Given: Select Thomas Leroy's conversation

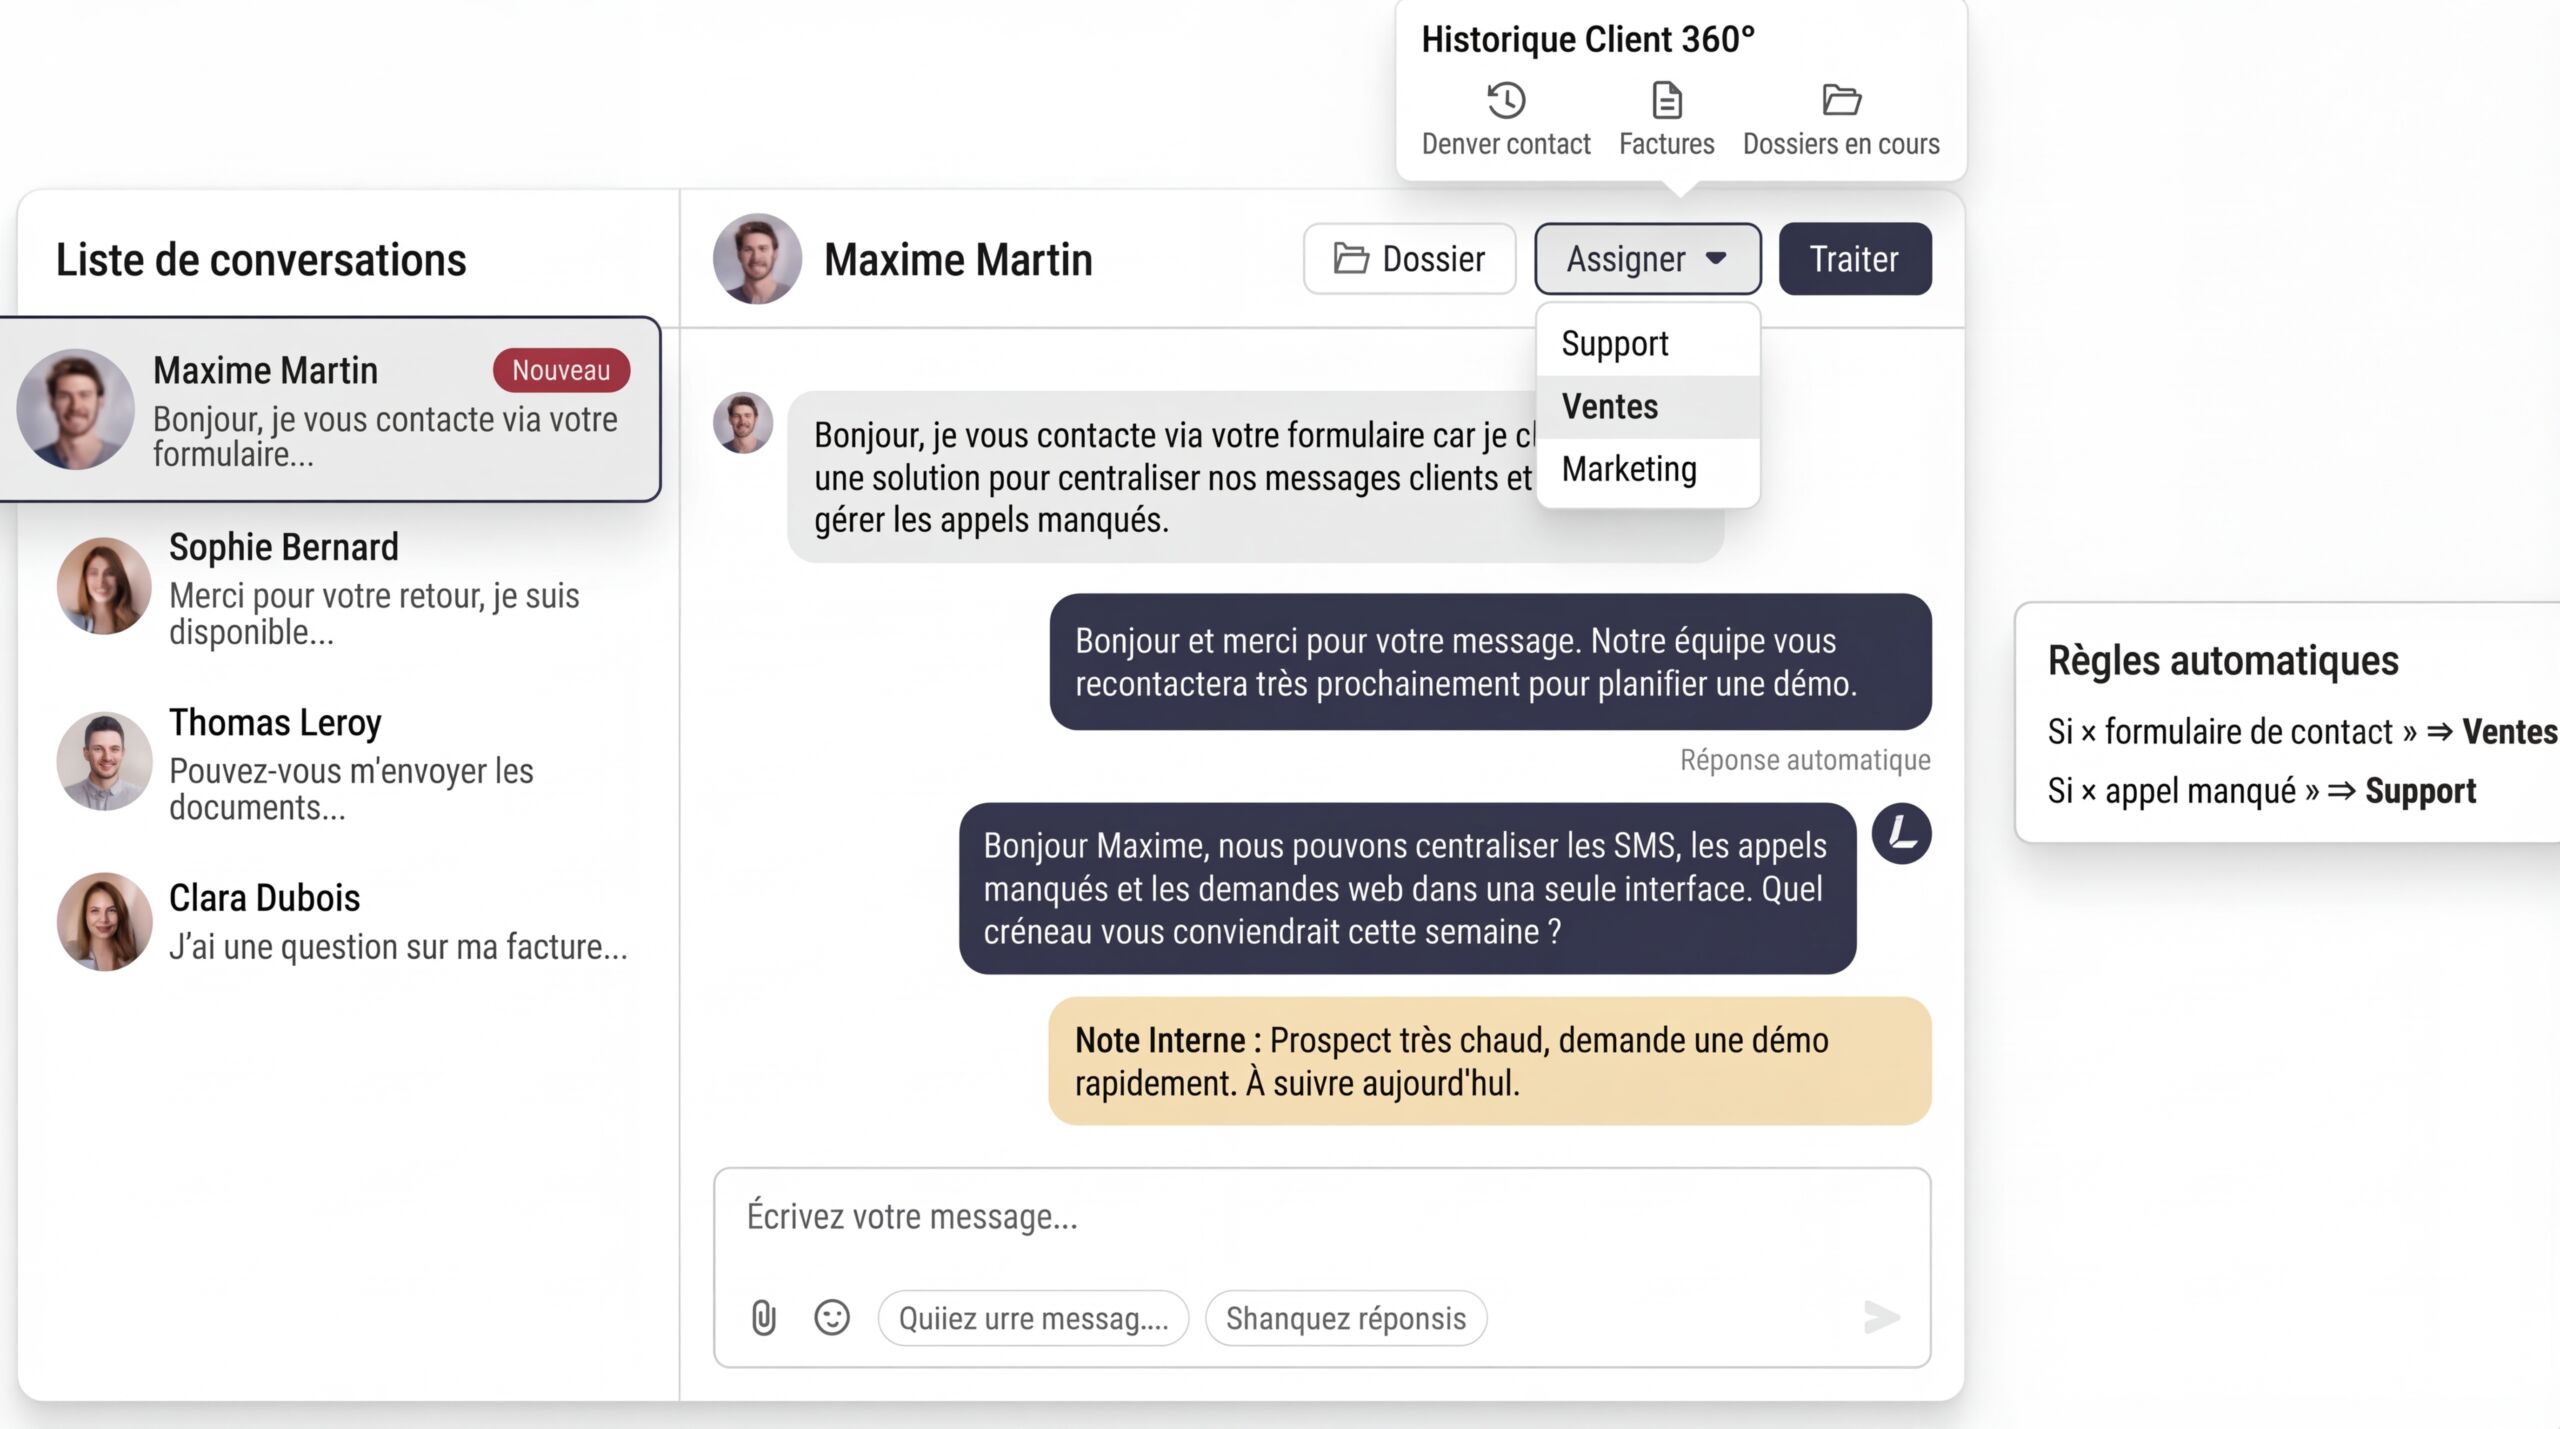Looking at the screenshot, I should pyautogui.click(x=340, y=763).
